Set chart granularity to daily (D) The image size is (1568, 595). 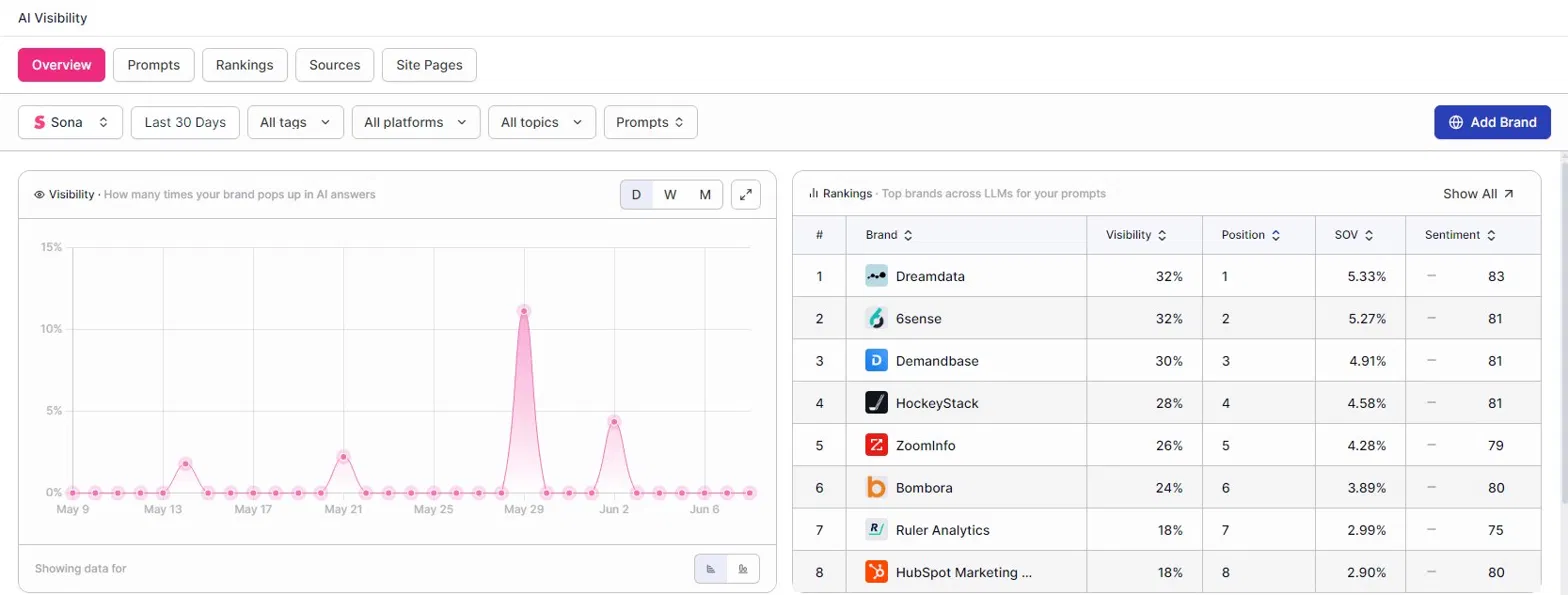click(x=636, y=195)
